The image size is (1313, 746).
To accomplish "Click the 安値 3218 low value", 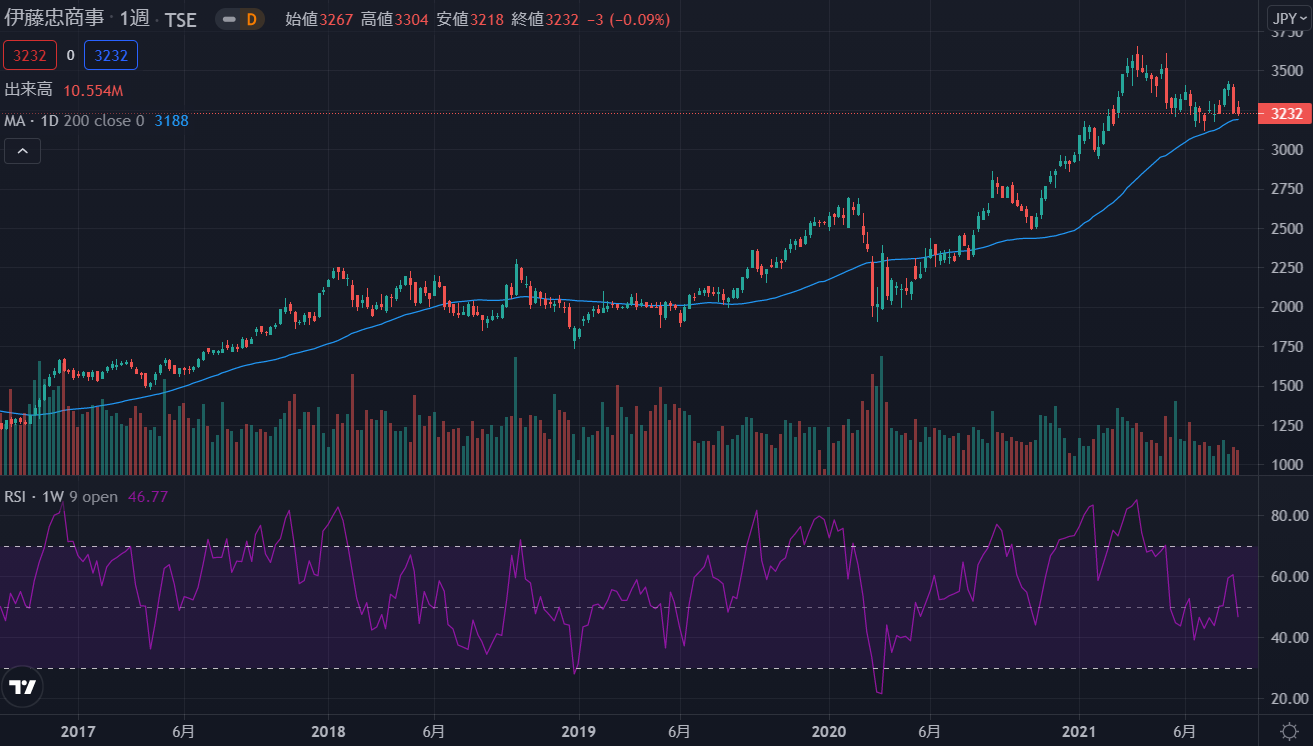I will 471,19.
